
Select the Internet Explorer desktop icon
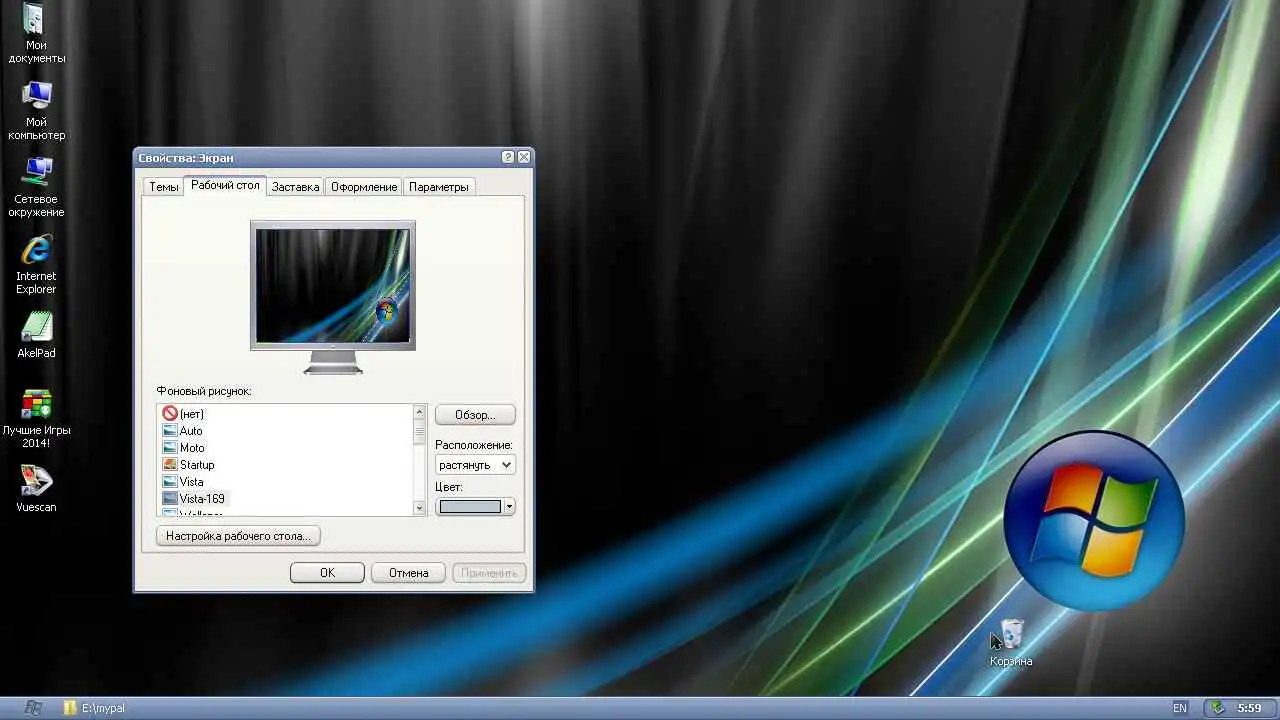tap(36, 264)
